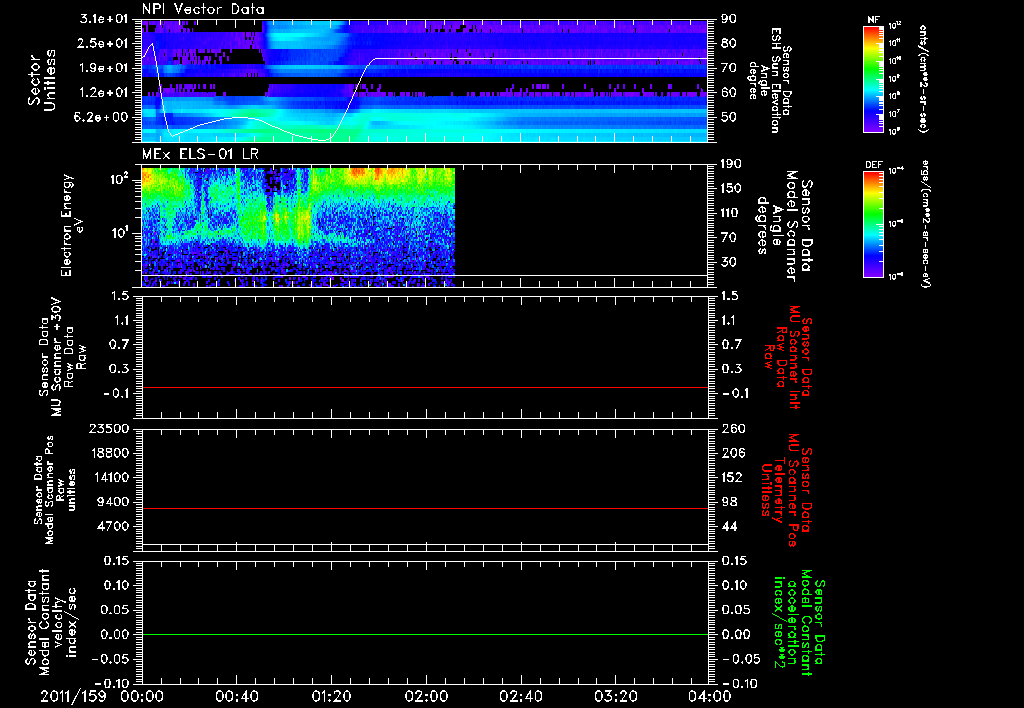Click the 23500 scanner position tick
This screenshot has height=708, width=1024.
(x=108, y=428)
